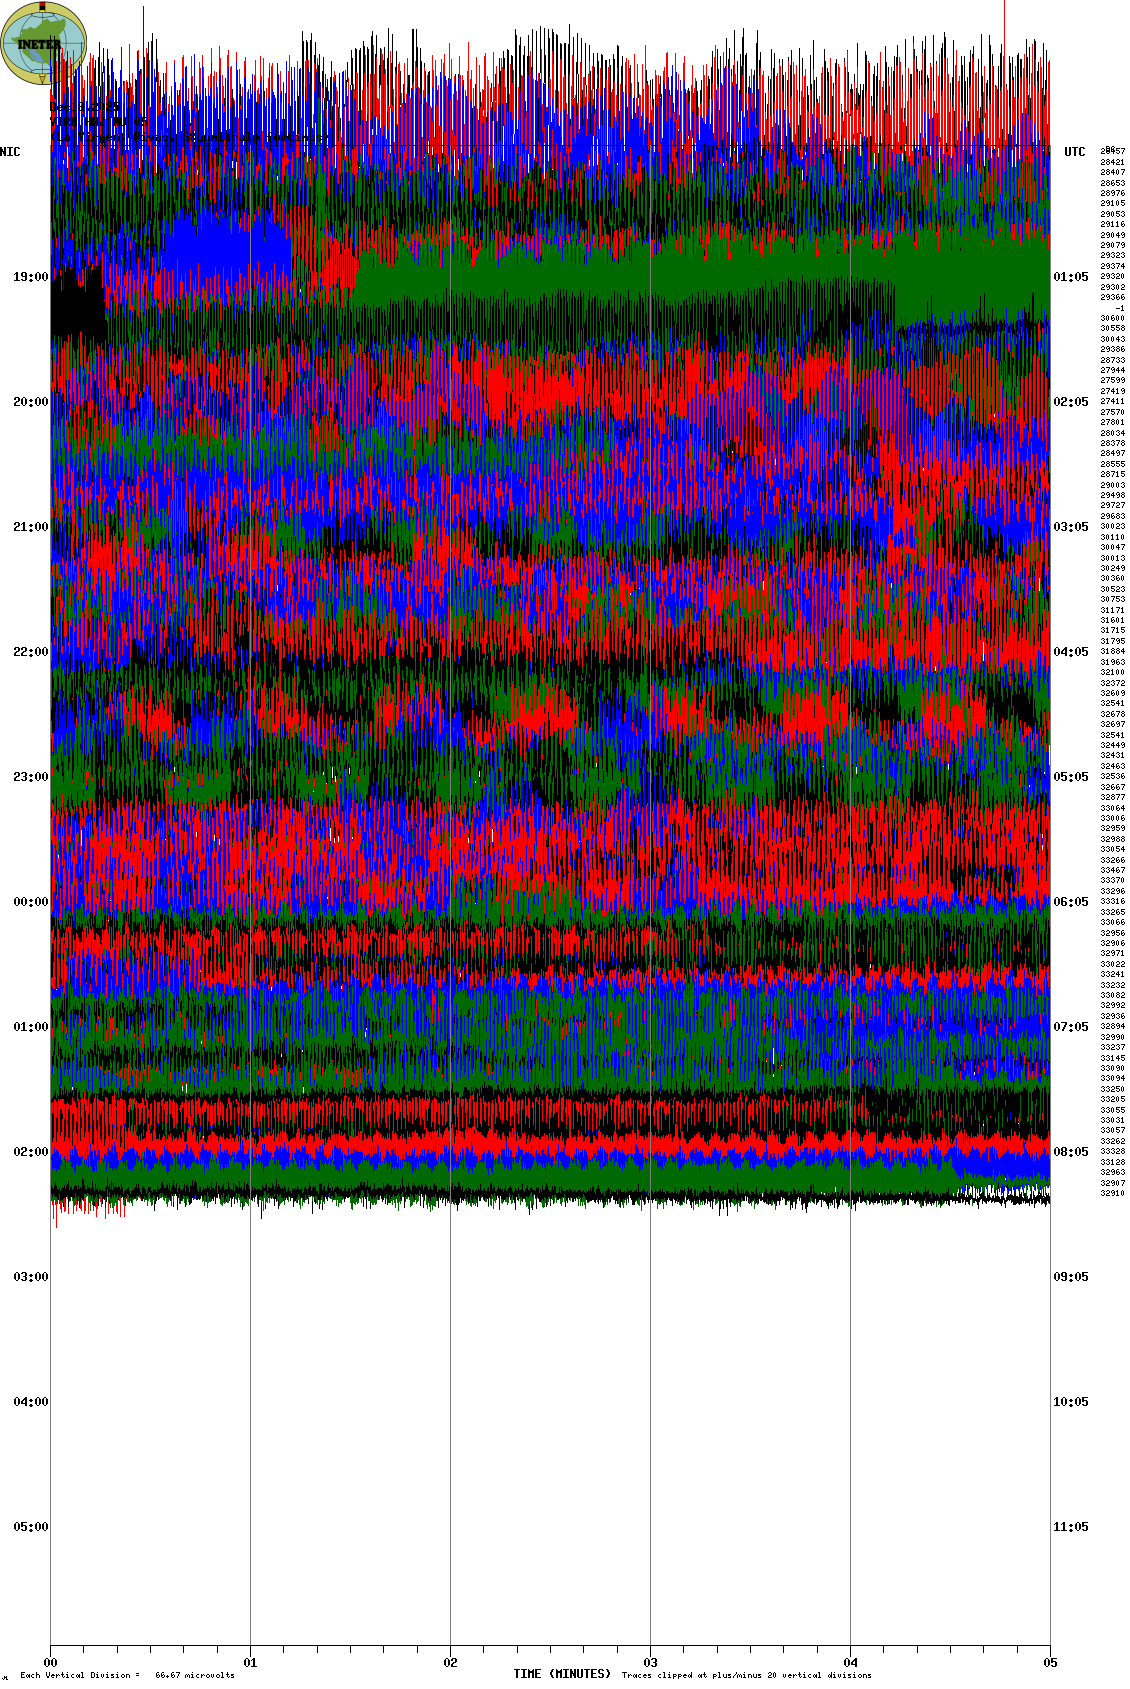Select the 19:00 local time label

click(x=30, y=277)
